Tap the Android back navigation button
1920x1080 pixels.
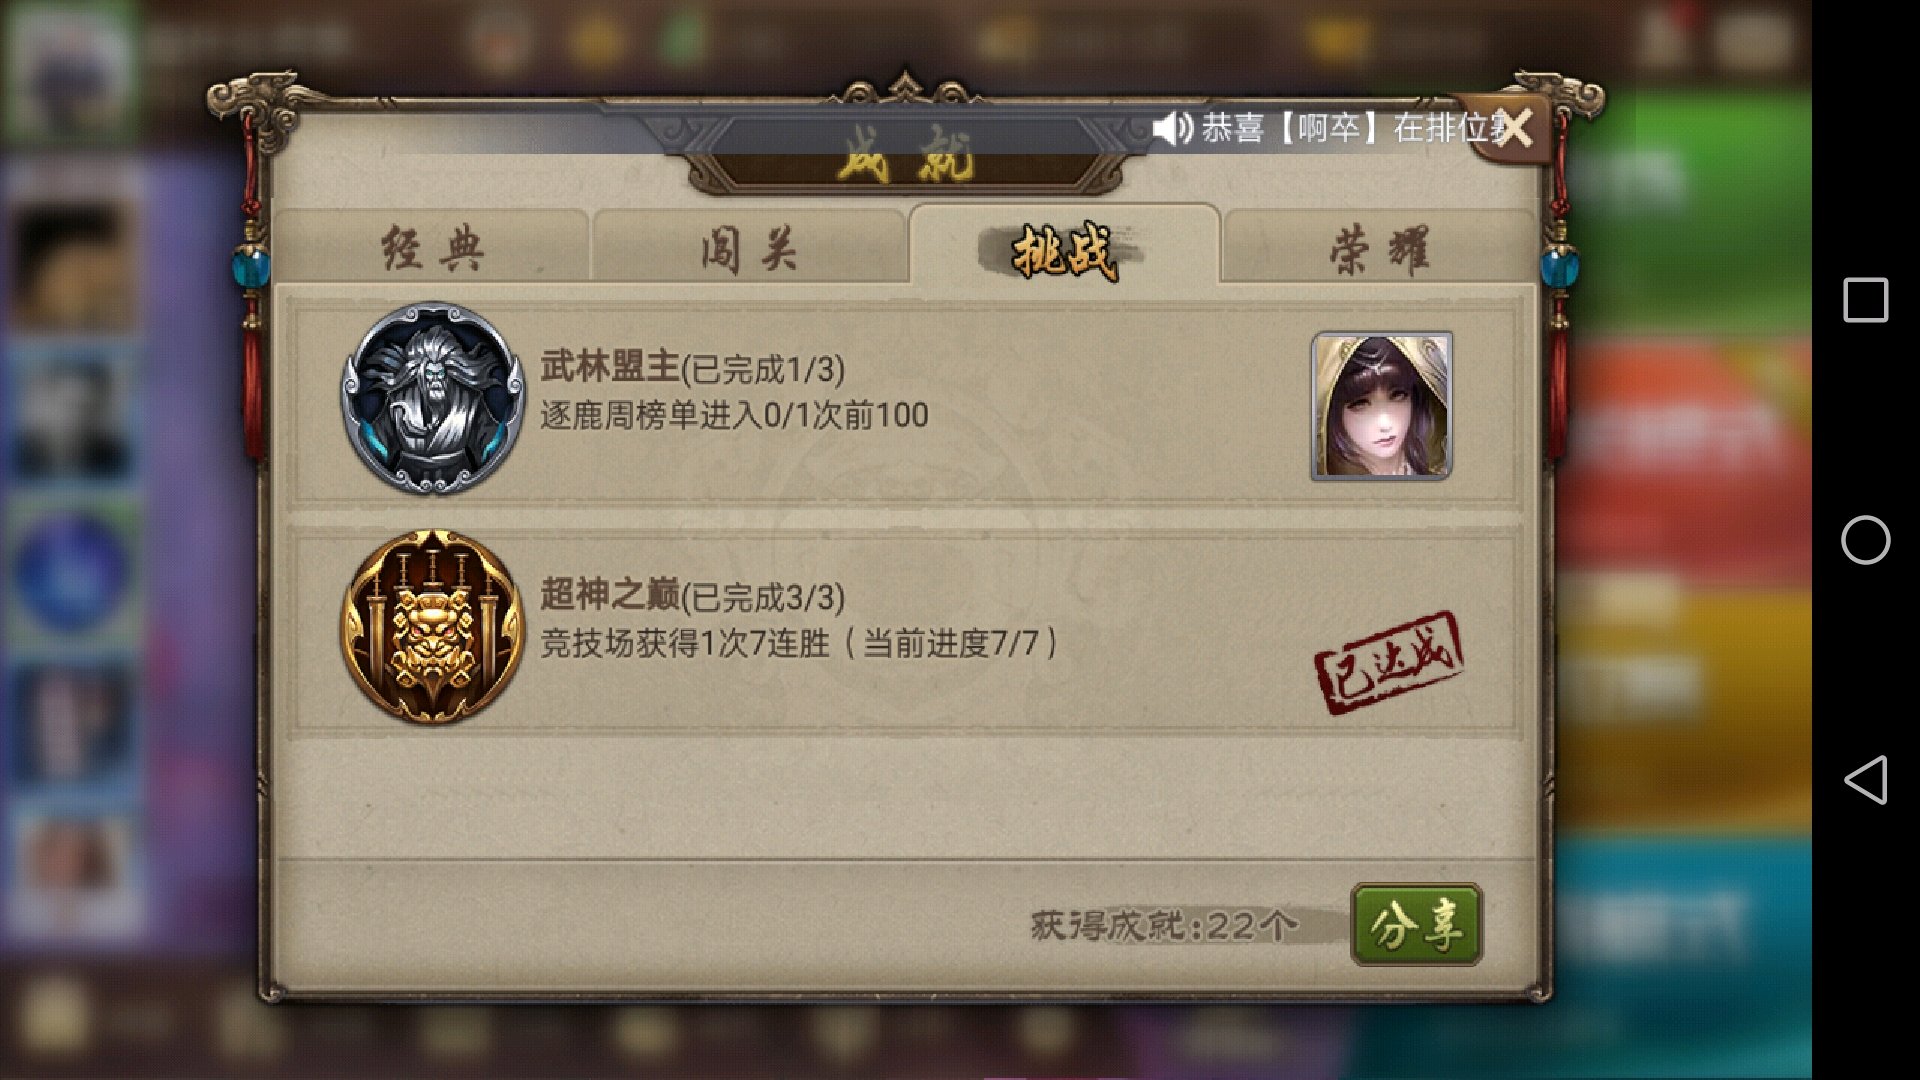pyautogui.click(x=1866, y=780)
